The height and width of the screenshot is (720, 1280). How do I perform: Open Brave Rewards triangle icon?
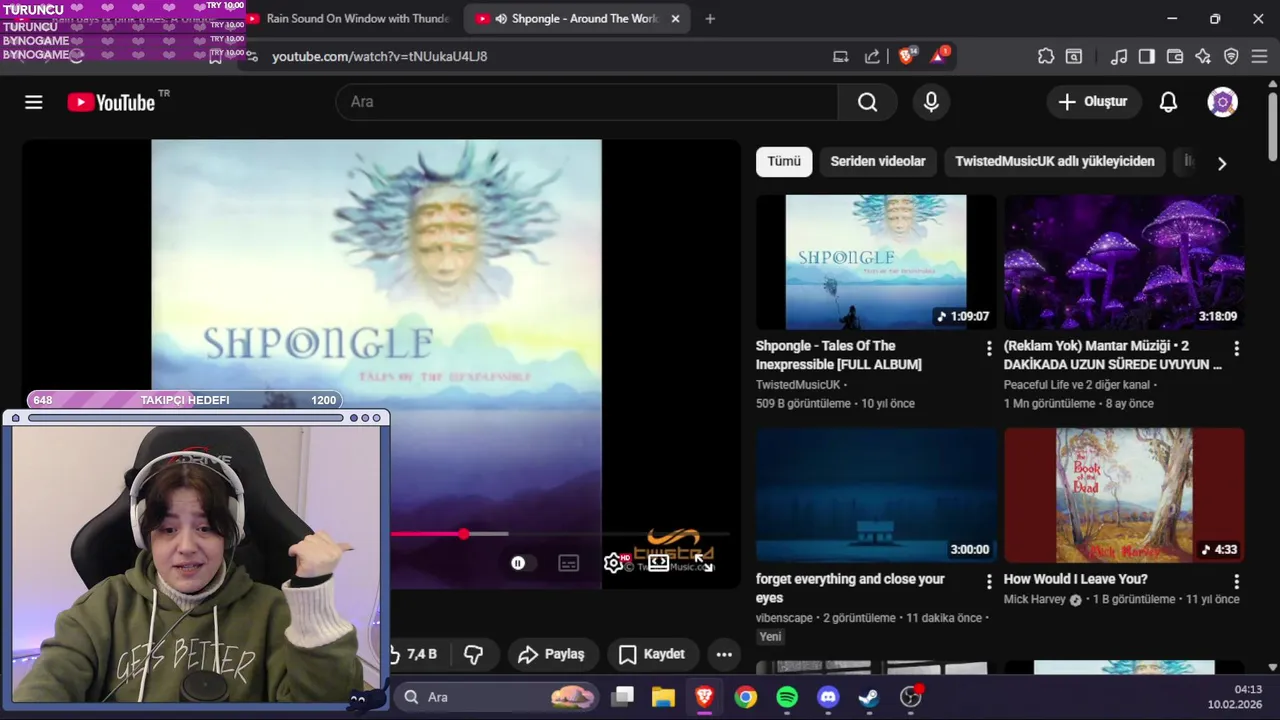[x=939, y=56]
